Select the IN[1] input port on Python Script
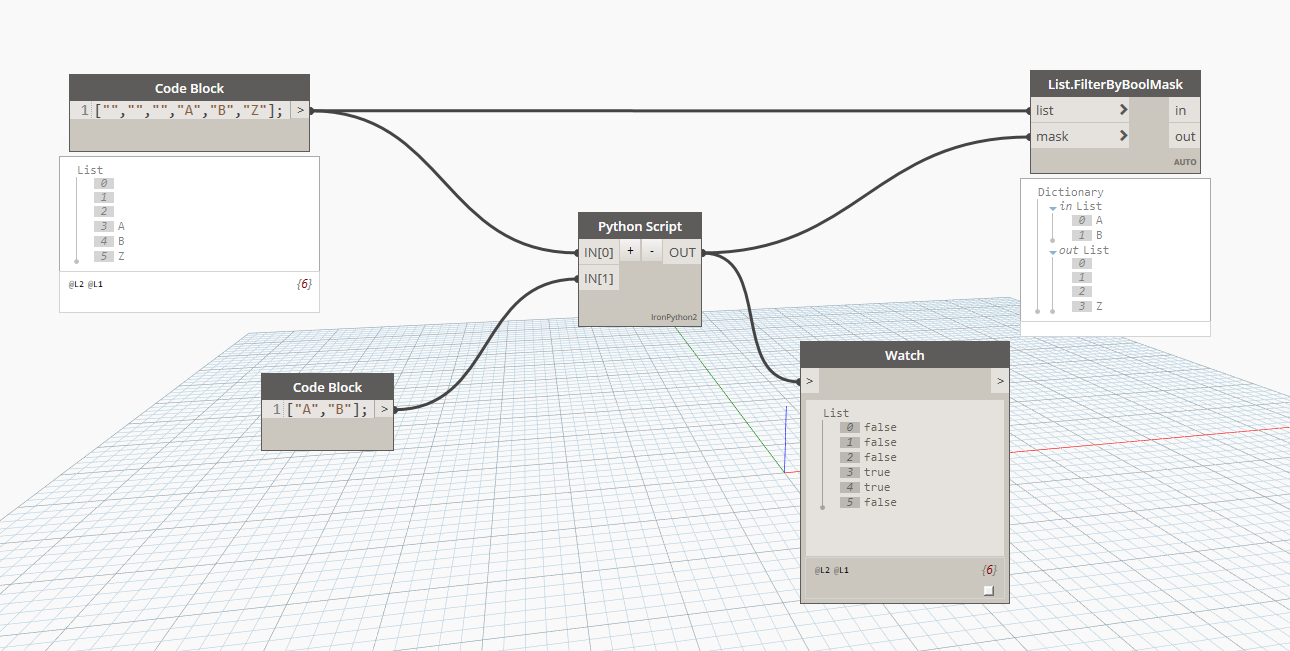The image size is (1290, 651). pos(598,277)
